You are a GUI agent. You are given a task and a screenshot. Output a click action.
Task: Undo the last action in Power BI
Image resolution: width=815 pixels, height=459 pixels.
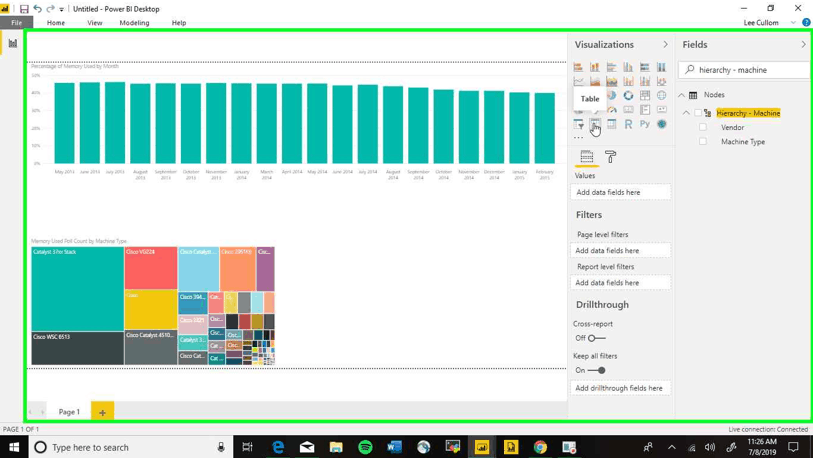click(37, 9)
